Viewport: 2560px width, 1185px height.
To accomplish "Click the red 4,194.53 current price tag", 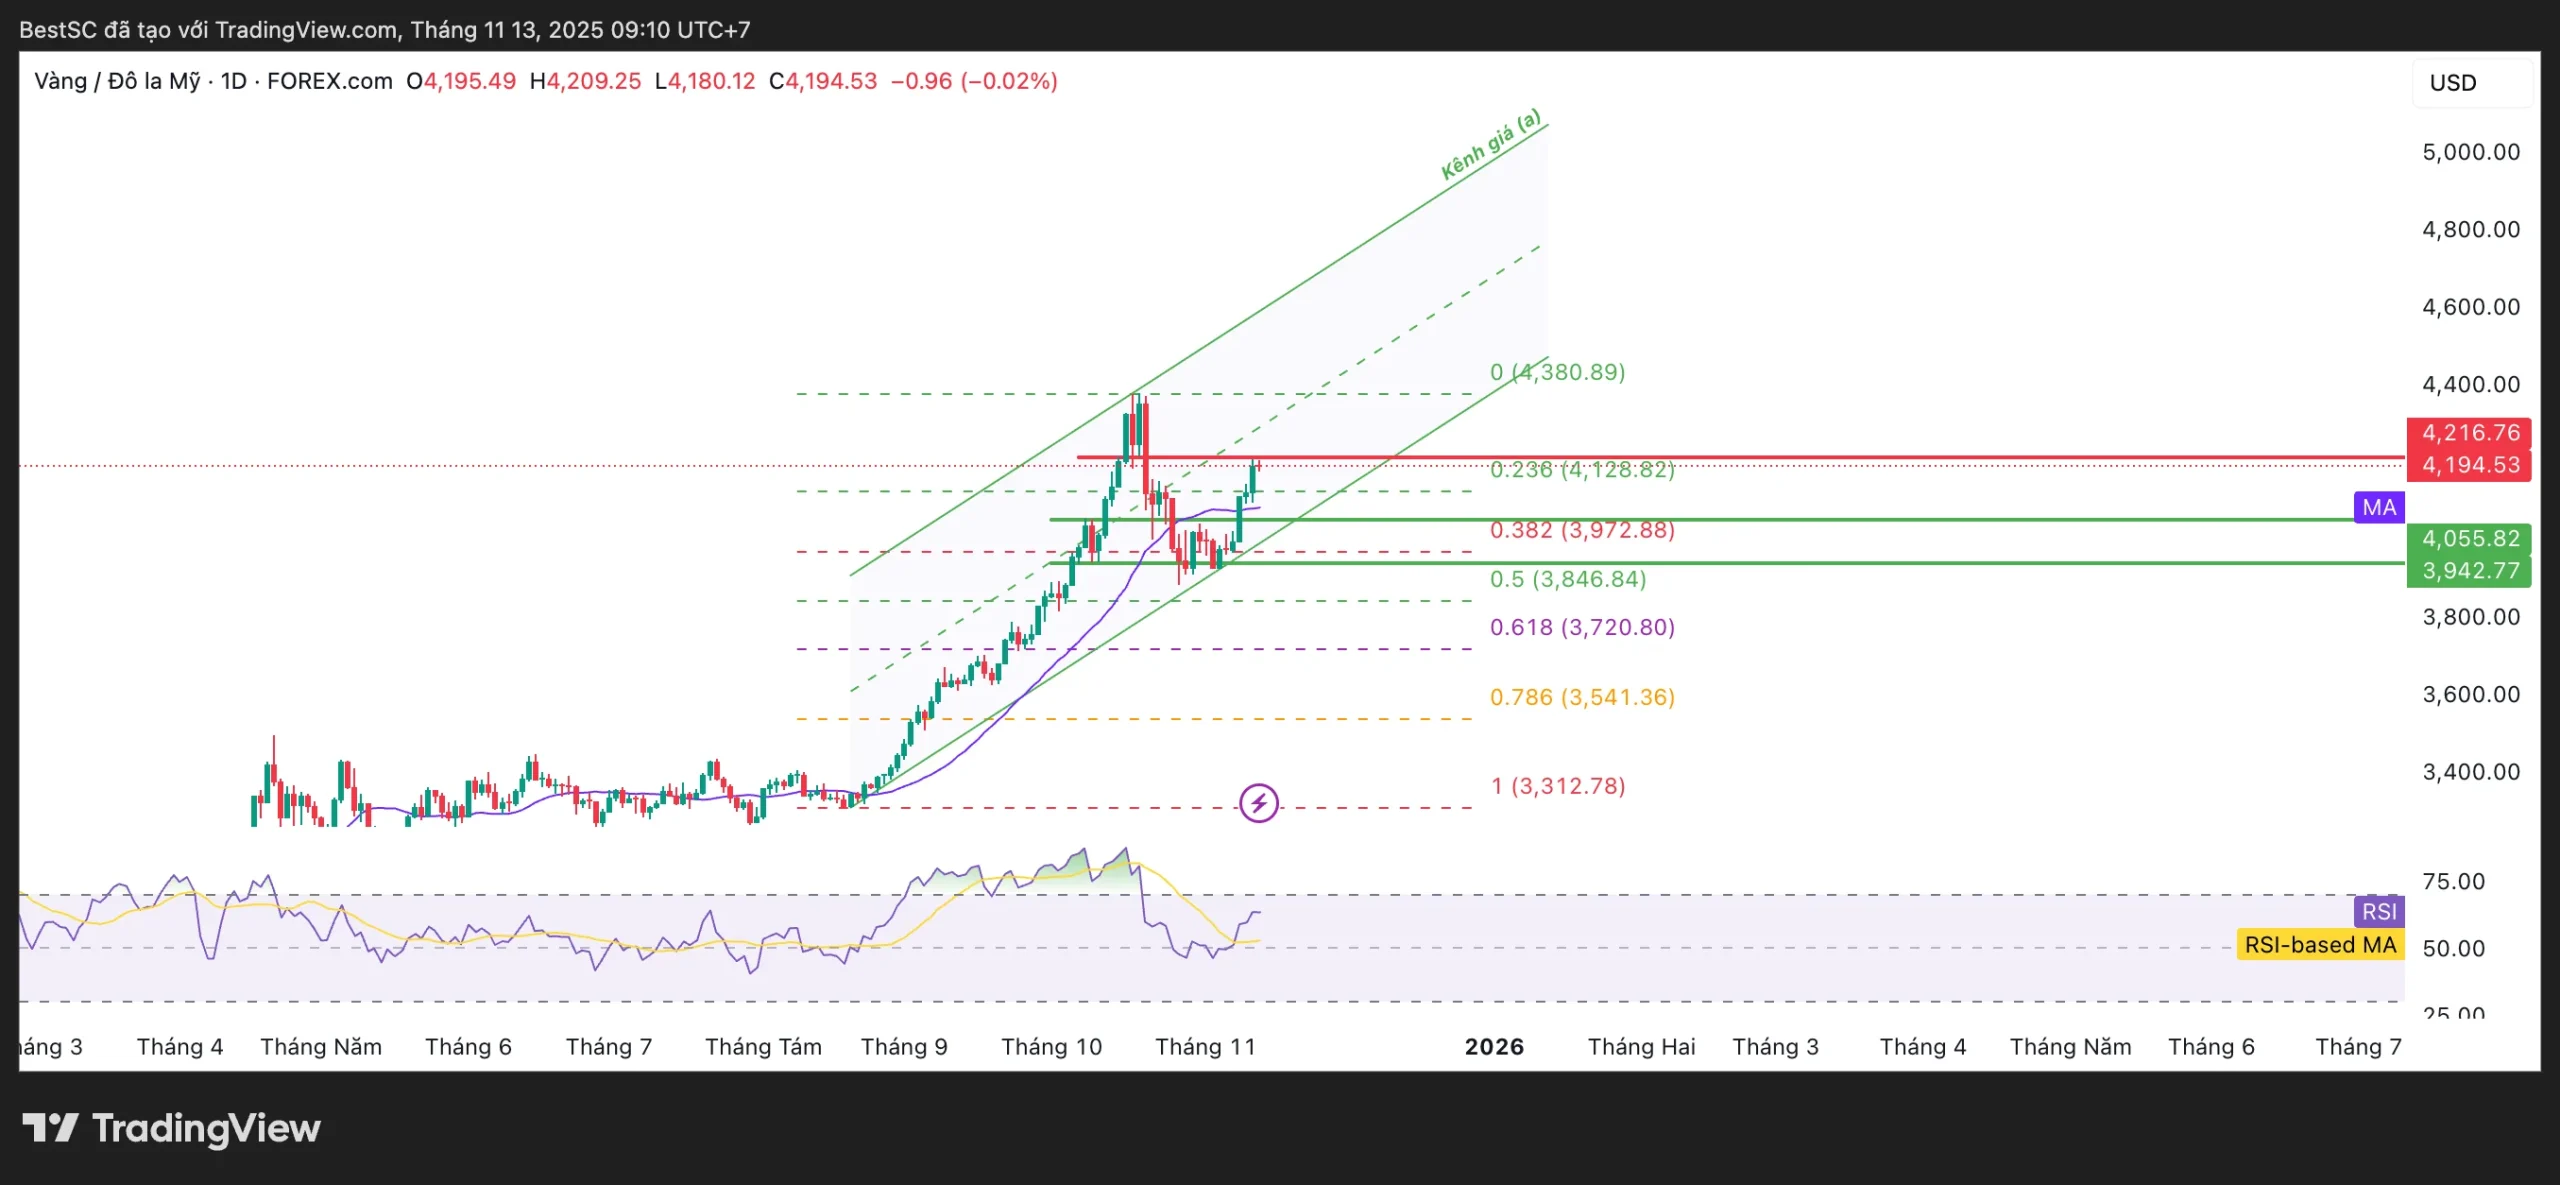I will click(x=2470, y=465).
